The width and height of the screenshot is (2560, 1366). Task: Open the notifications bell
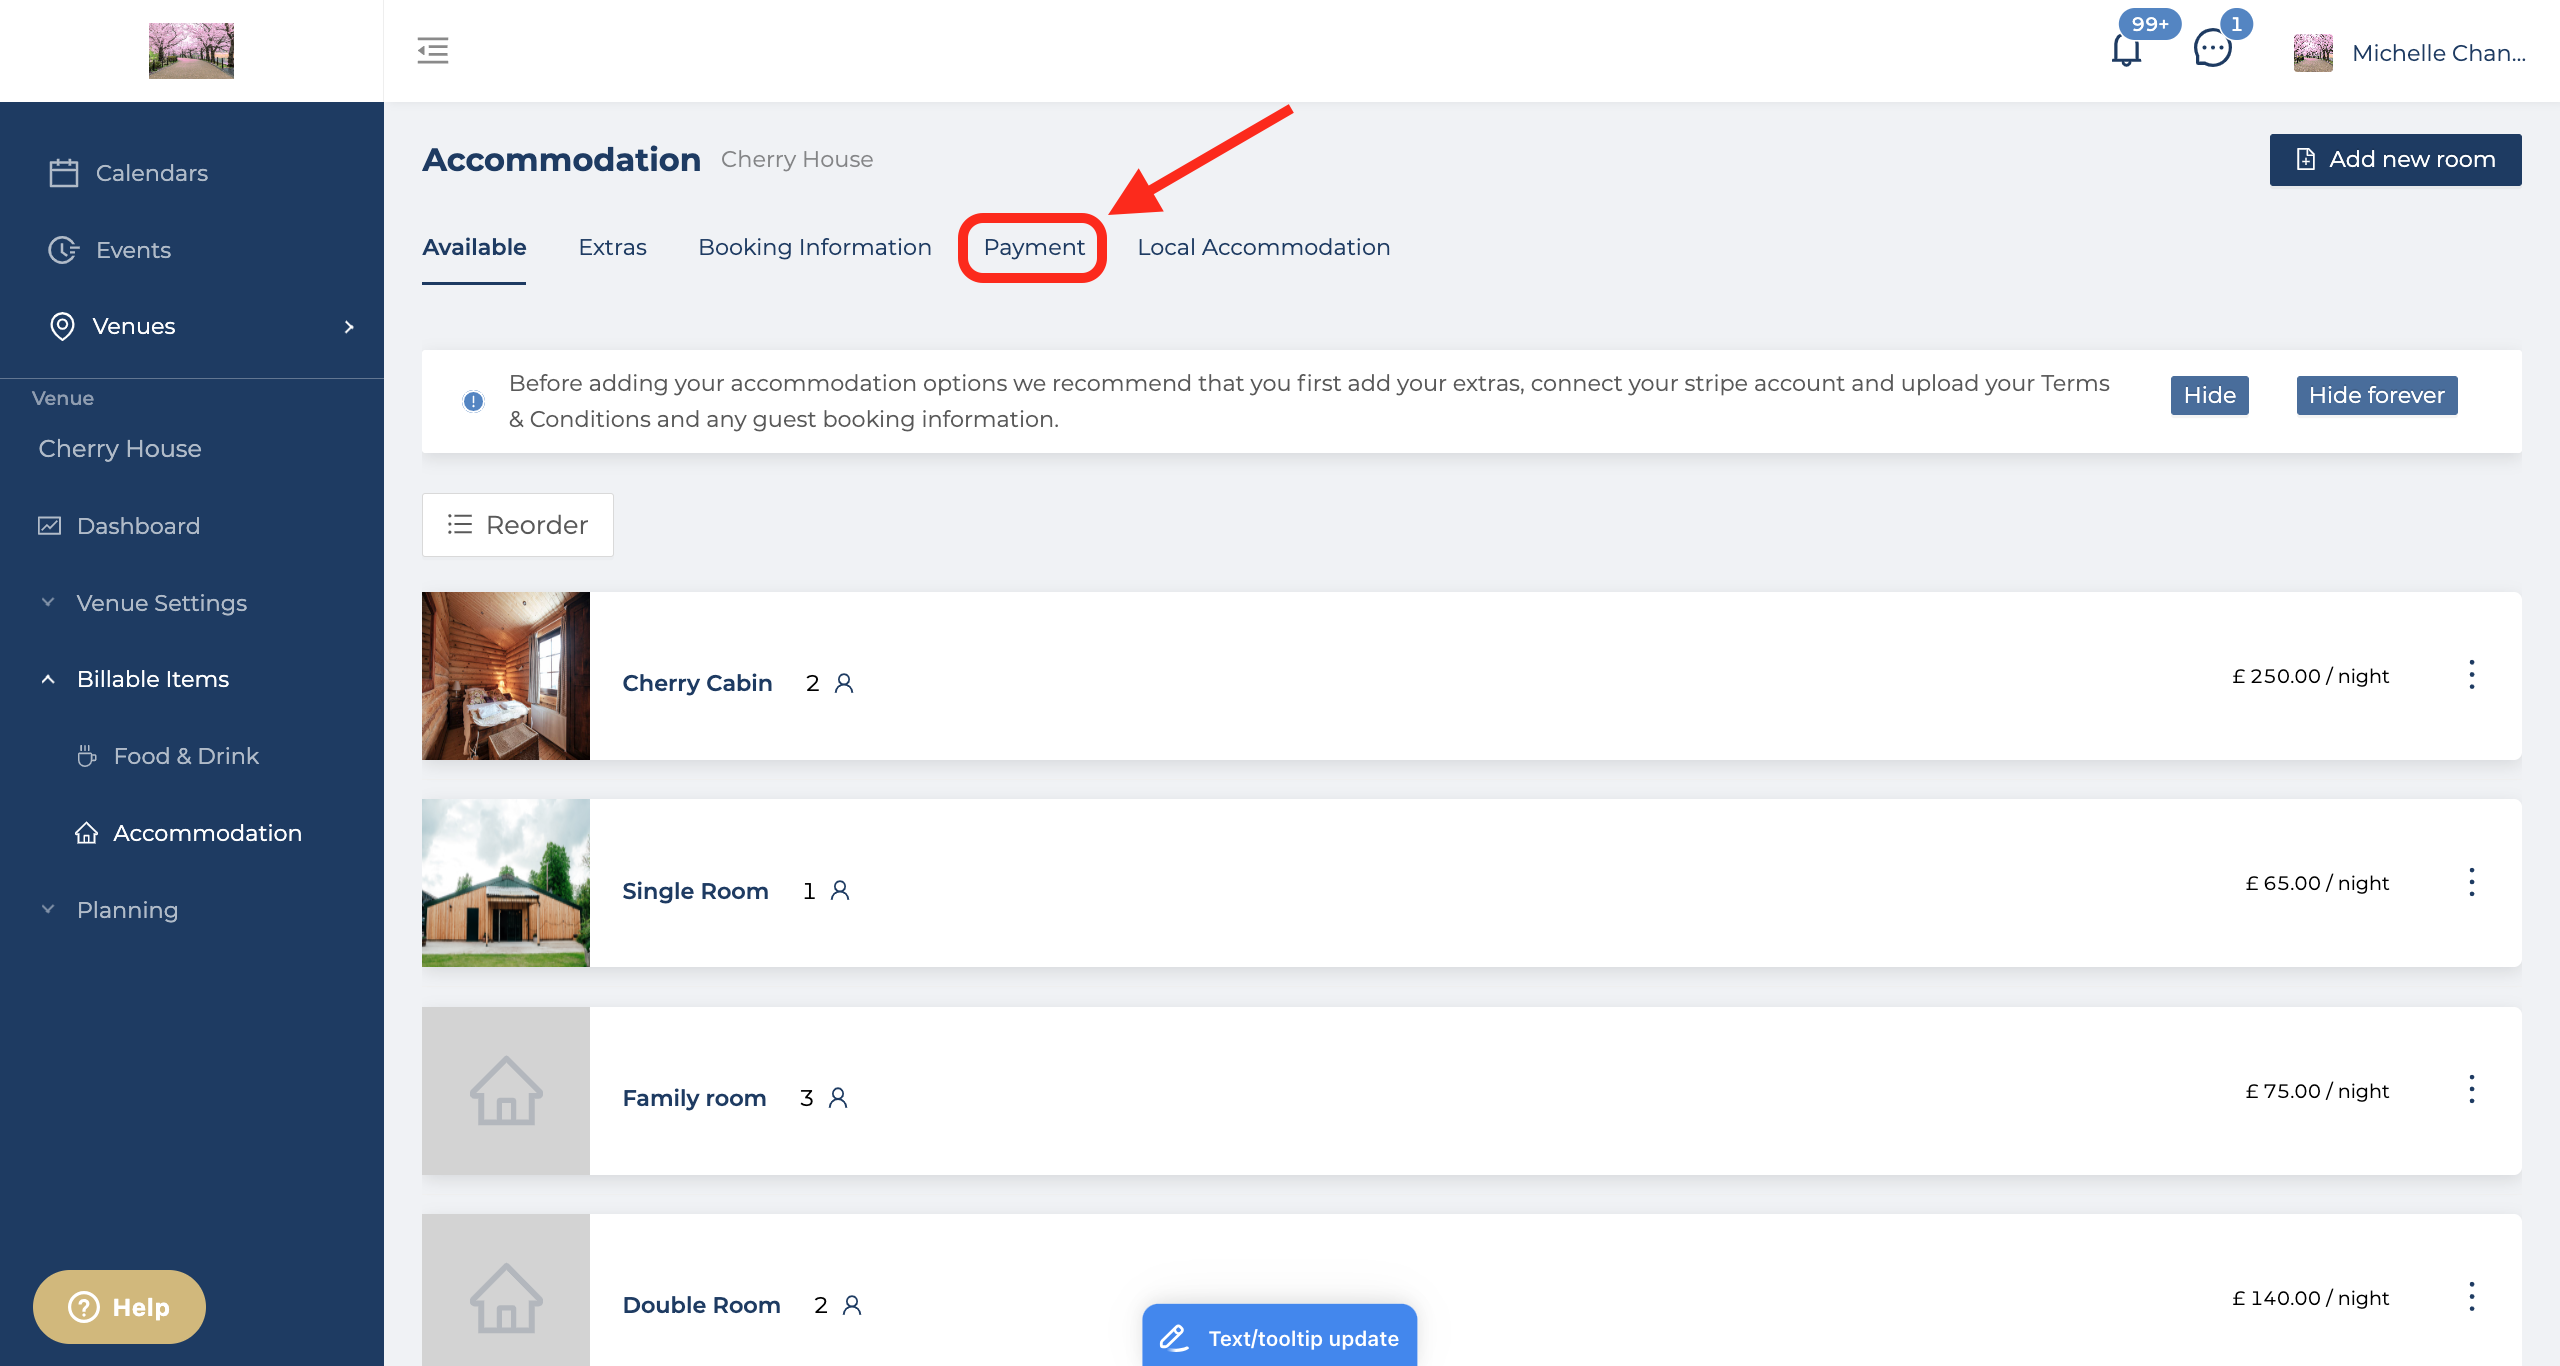[x=2126, y=50]
